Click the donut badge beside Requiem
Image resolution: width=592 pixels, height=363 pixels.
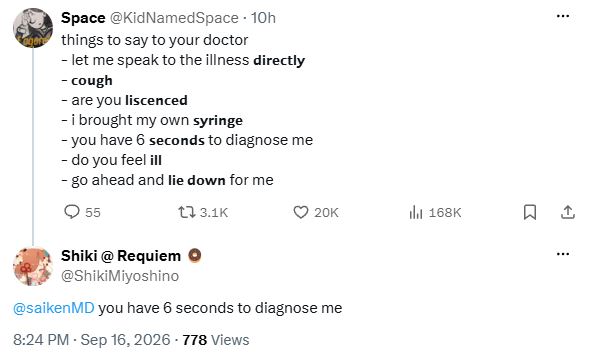[194, 256]
